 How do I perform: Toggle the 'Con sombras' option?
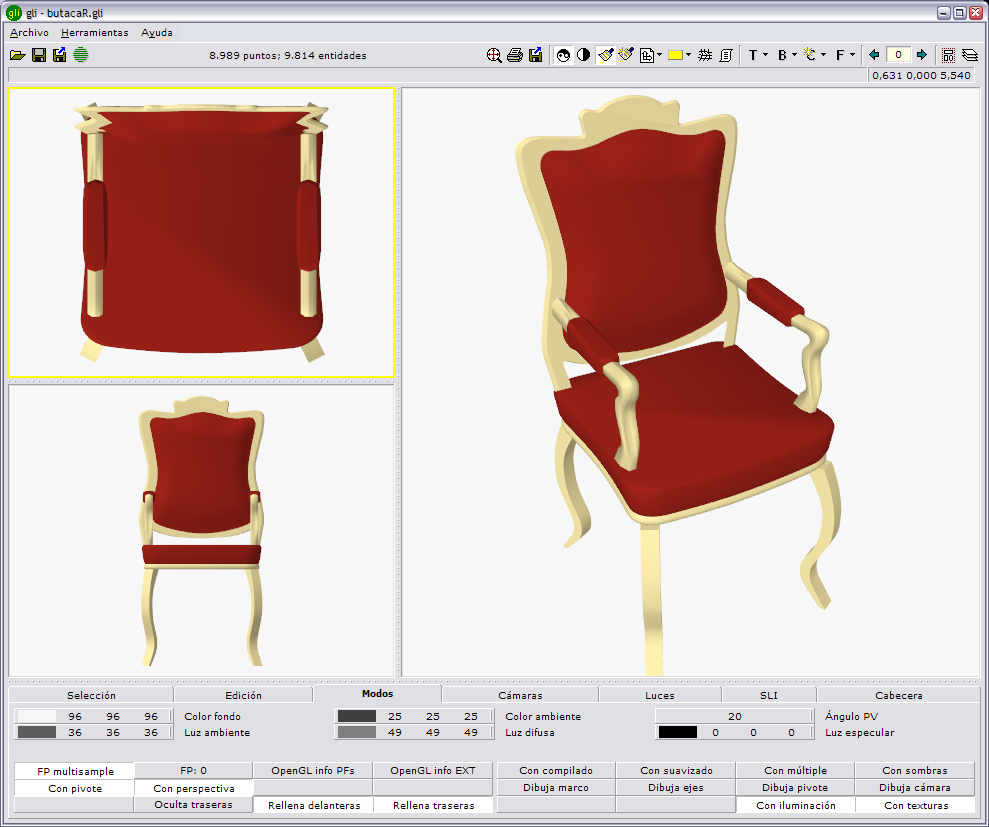[915, 771]
